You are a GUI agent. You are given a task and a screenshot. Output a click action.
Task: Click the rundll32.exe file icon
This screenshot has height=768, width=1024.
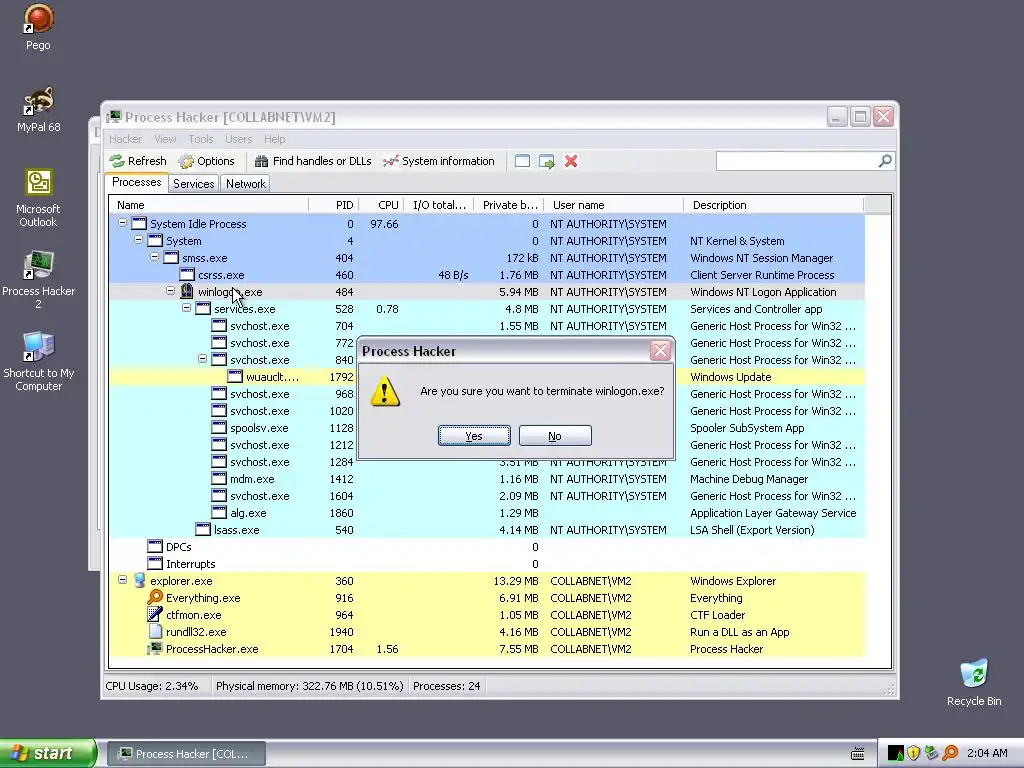155,632
